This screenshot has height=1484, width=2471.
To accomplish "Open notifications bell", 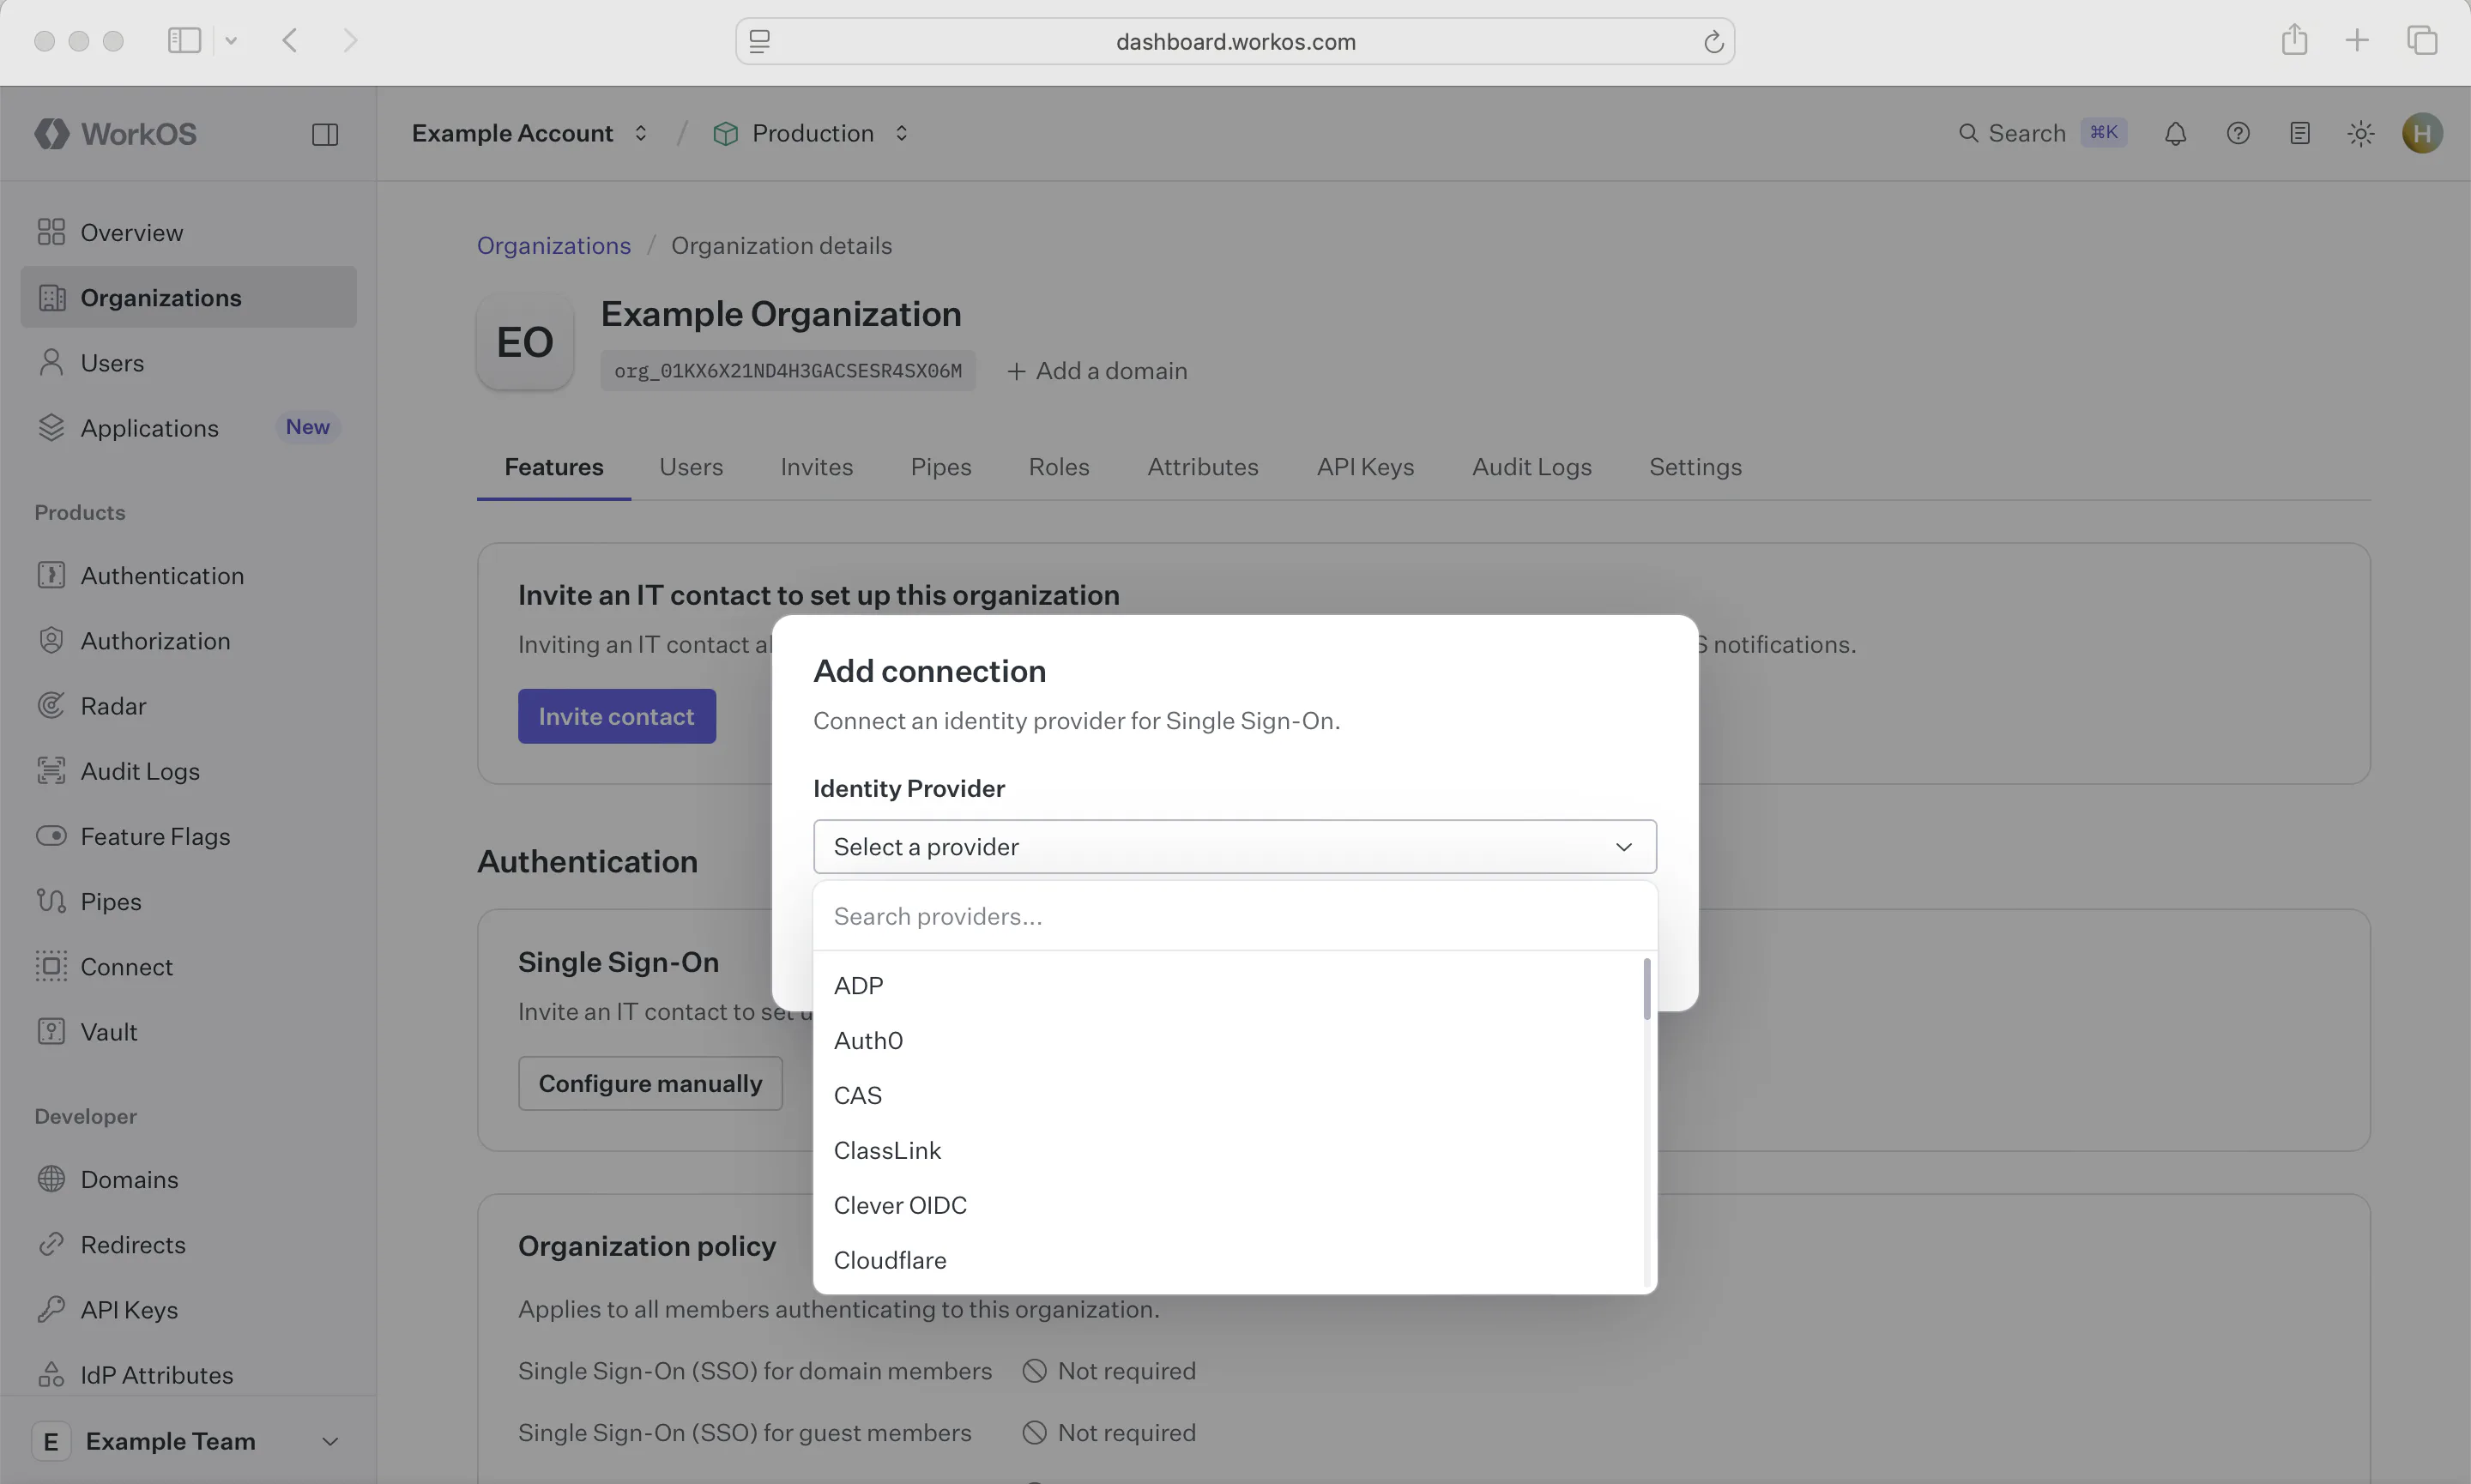I will pyautogui.click(x=2175, y=133).
